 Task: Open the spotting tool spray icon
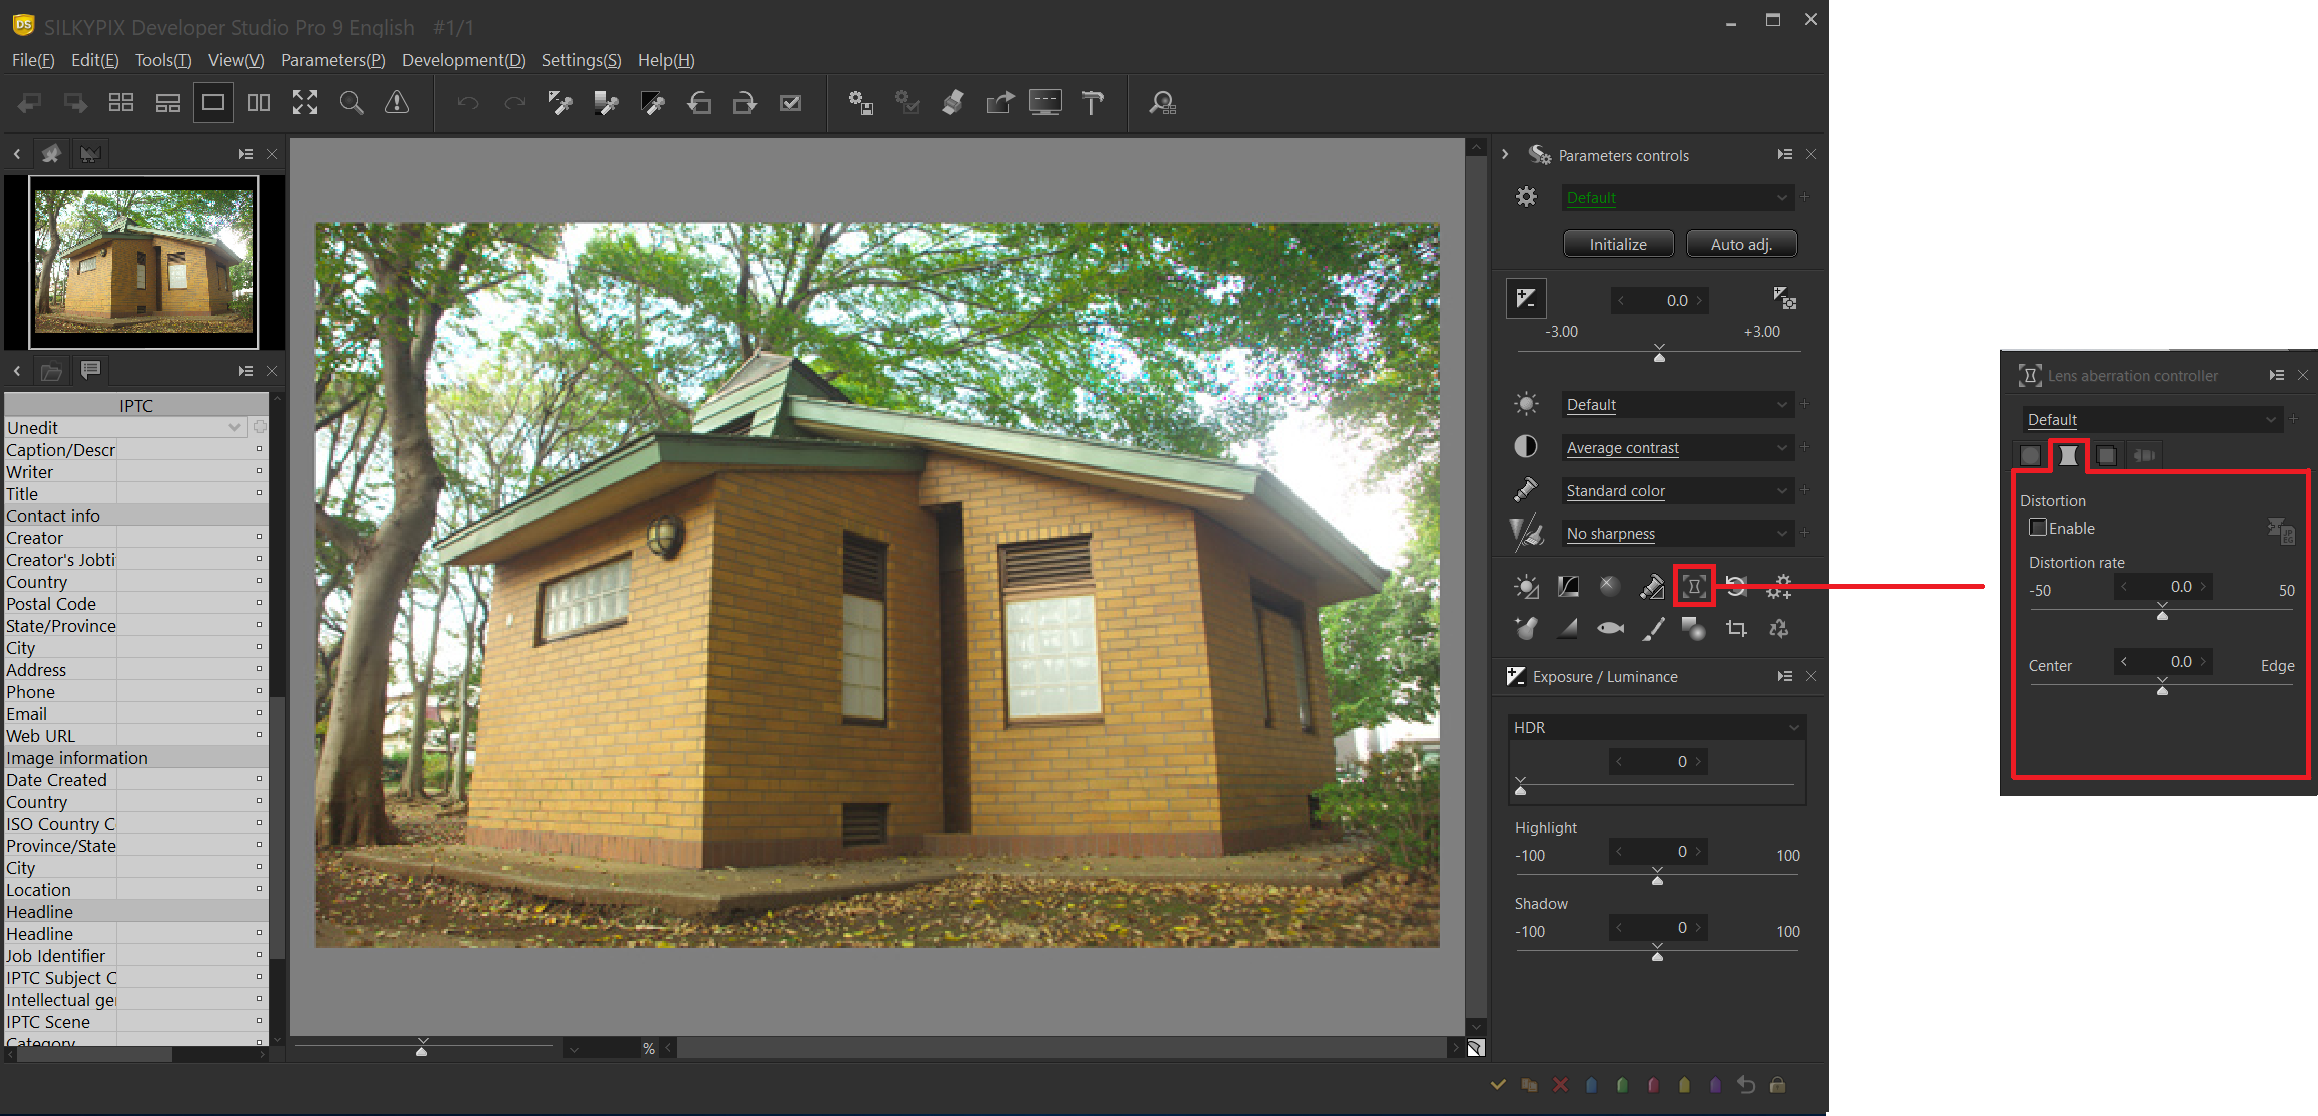coord(1526,628)
